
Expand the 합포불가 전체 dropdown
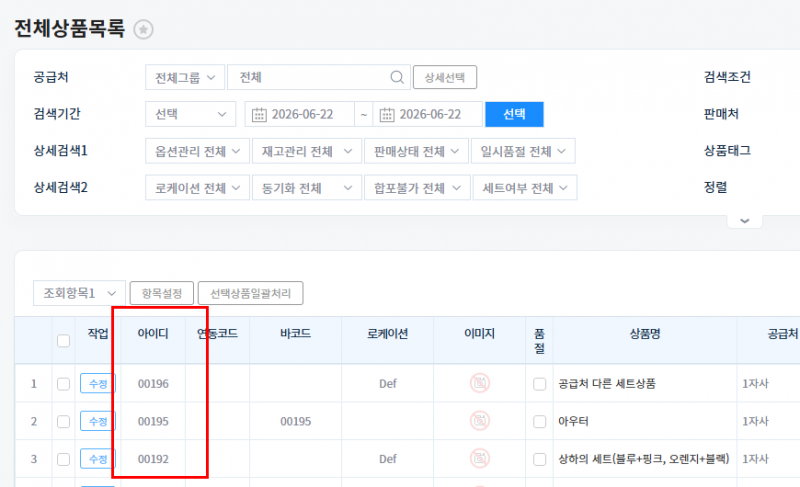[x=417, y=188]
